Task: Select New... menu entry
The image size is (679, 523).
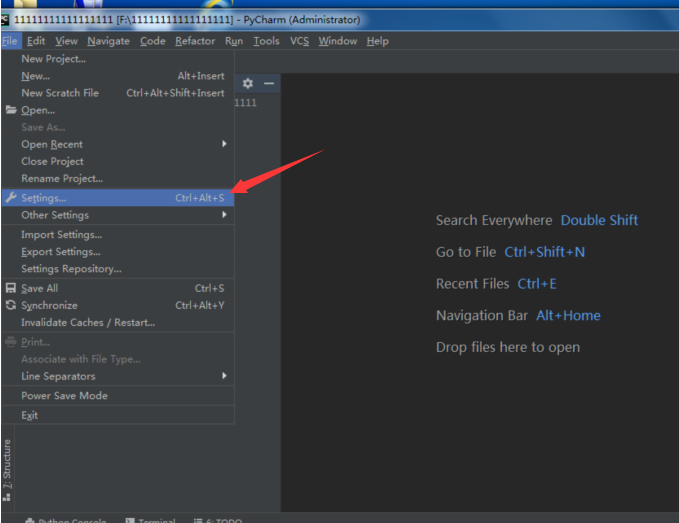Action: click(118, 76)
